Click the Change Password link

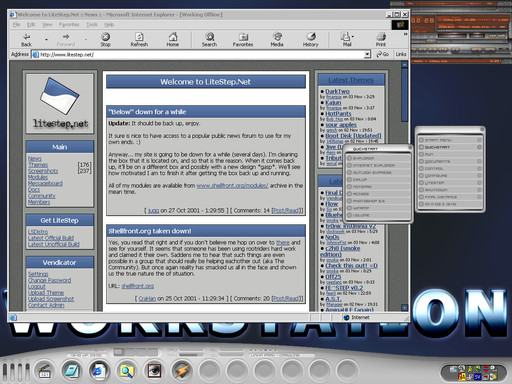(49, 280)
